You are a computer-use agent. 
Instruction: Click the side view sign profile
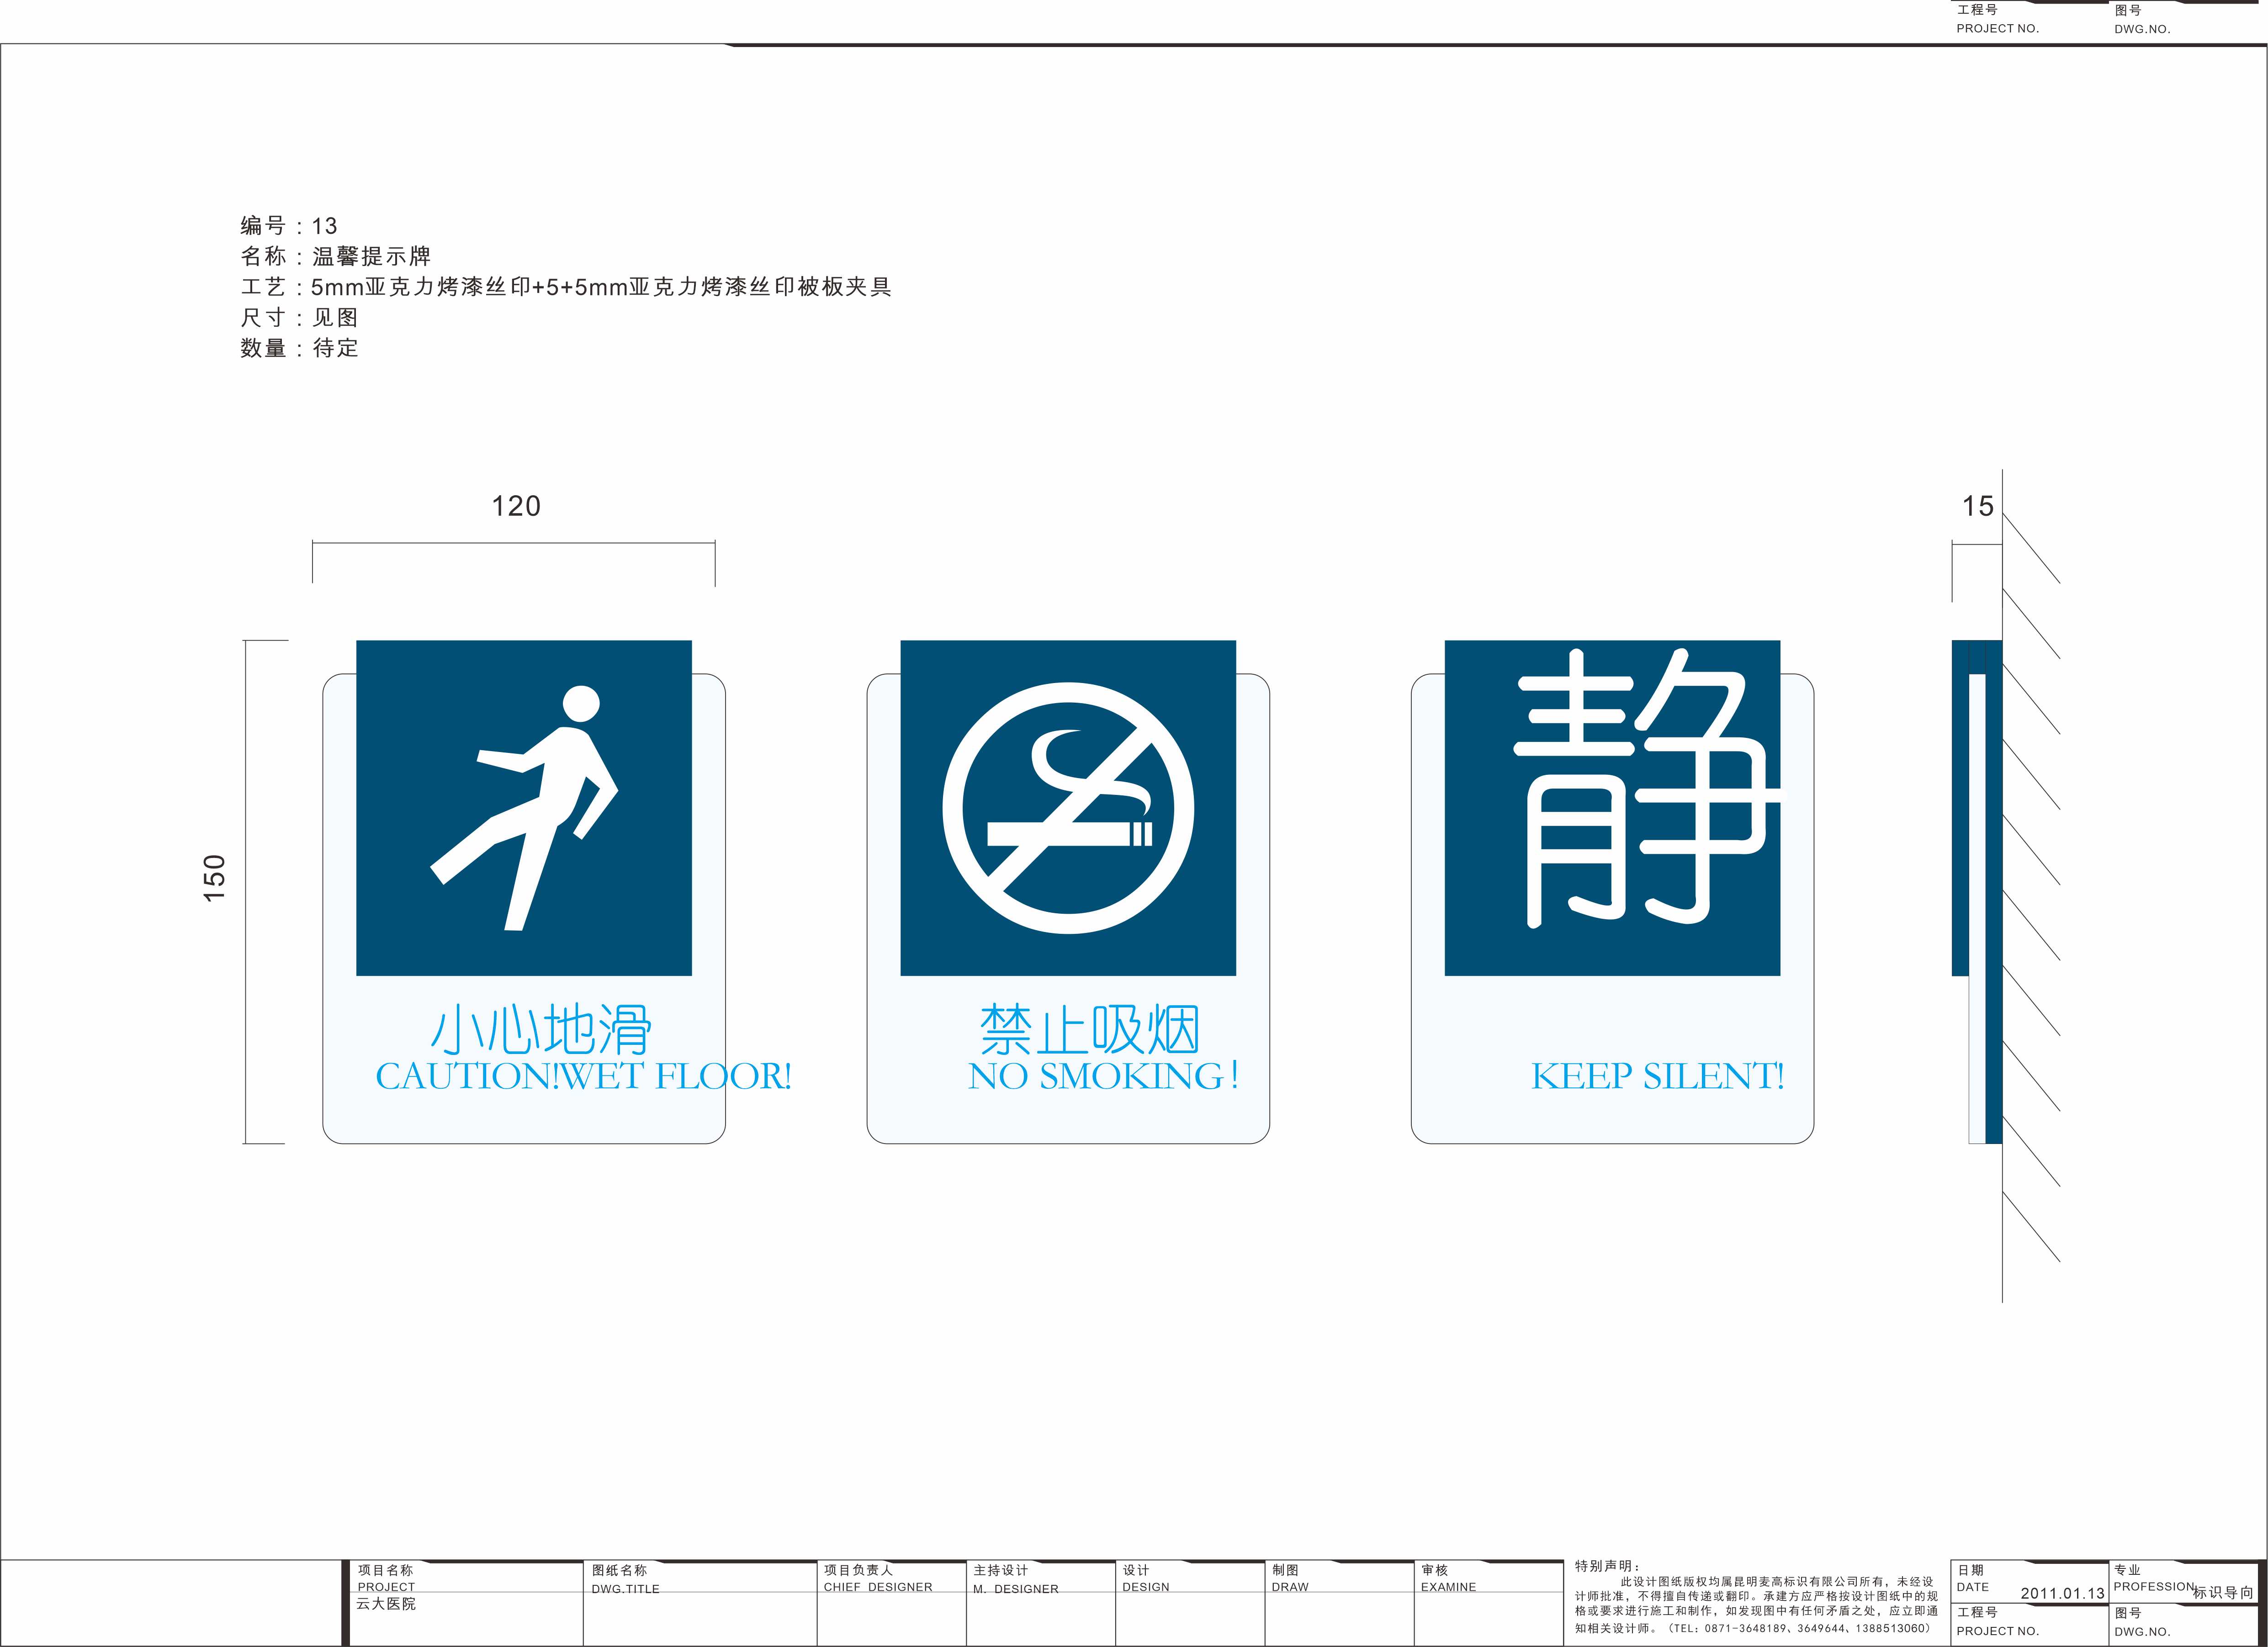click(x=1977, y=890)
